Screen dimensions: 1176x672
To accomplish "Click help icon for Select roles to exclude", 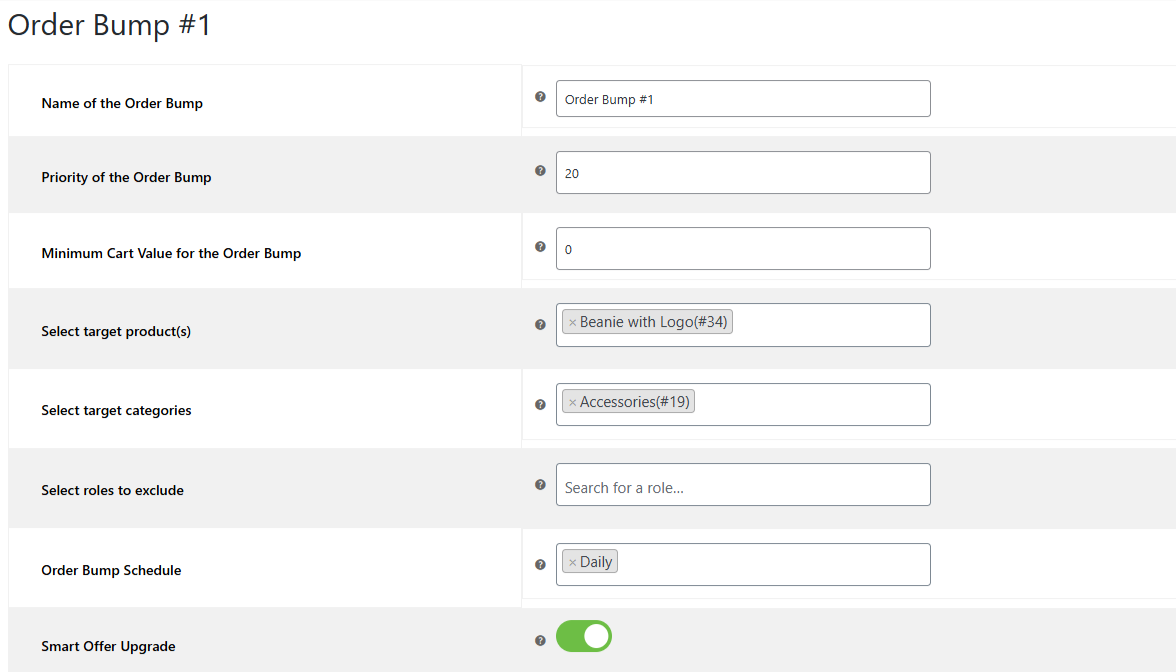I will click(540, 484).
